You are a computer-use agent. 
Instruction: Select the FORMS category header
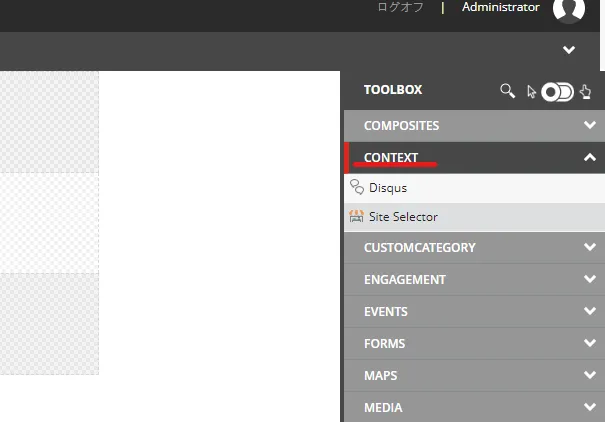pos(474,344)
